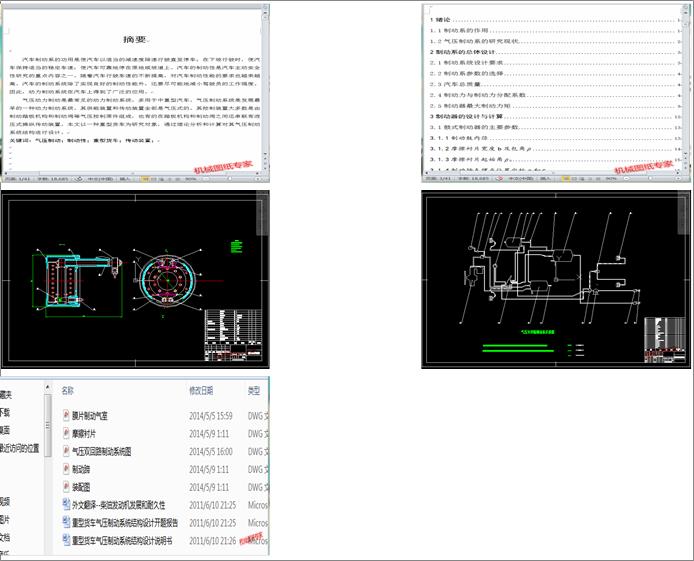Viewport: 694px width, 561px height.
Task: Click page count in abstract window status bar
Action: click(18, 179)
